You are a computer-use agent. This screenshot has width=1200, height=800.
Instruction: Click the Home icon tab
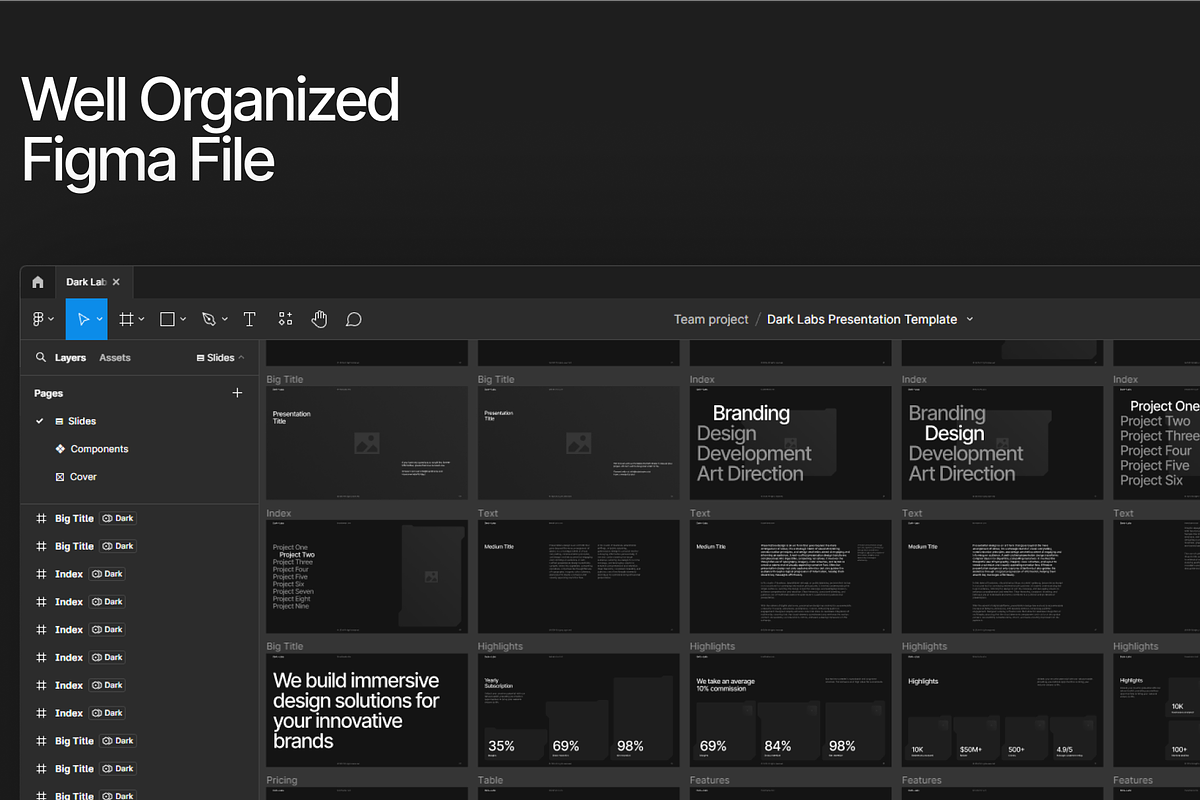point(38,282)
